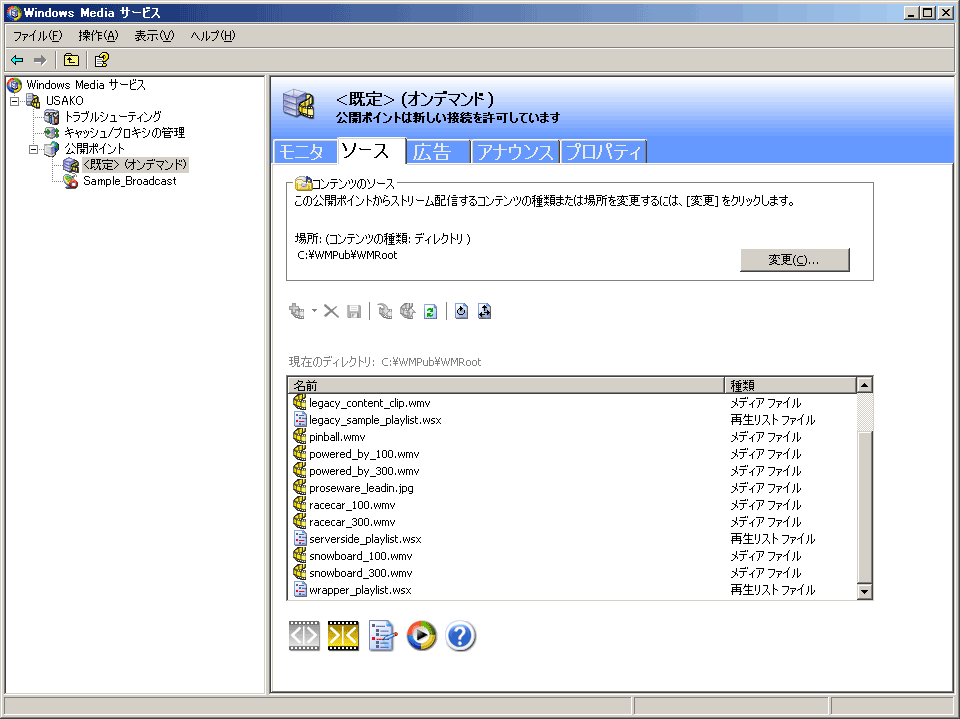Viewport: 960px width, 719px height.
Task: Select racecar_300.wmv file
Action: pyautogui.click(x=352, y=522)
